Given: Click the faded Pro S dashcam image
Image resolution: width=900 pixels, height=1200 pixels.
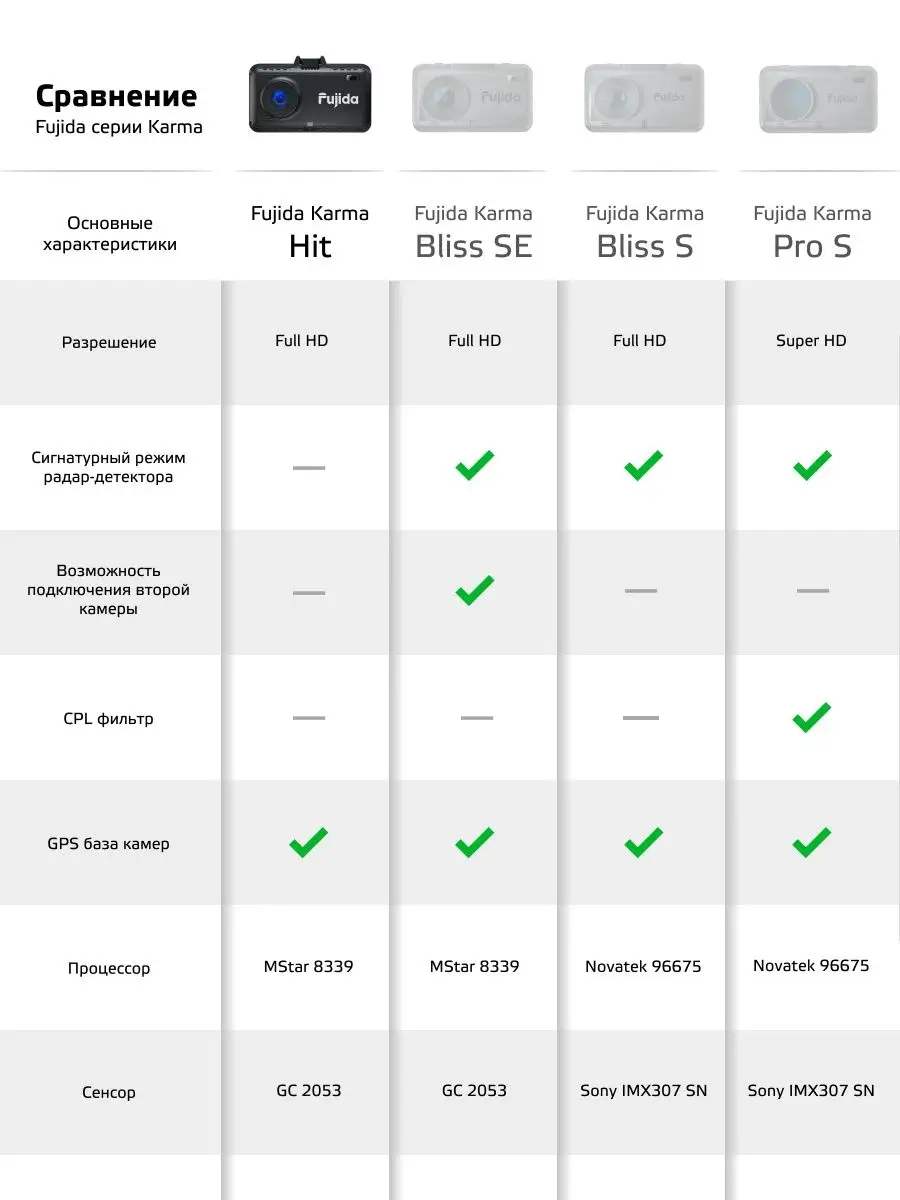Looking at the screenshot, I should click(817, 99).
